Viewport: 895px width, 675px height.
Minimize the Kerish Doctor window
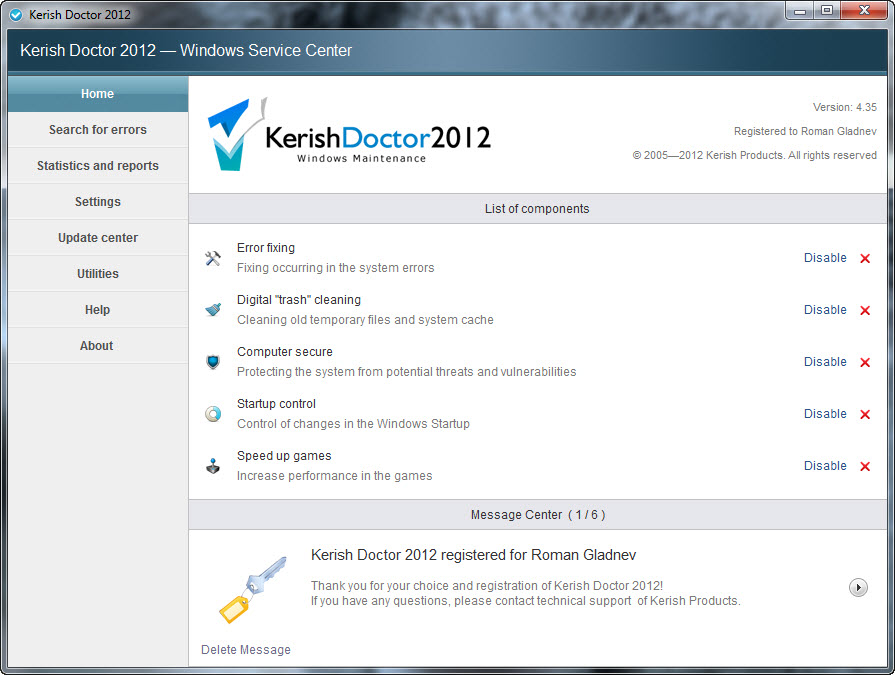800,11
